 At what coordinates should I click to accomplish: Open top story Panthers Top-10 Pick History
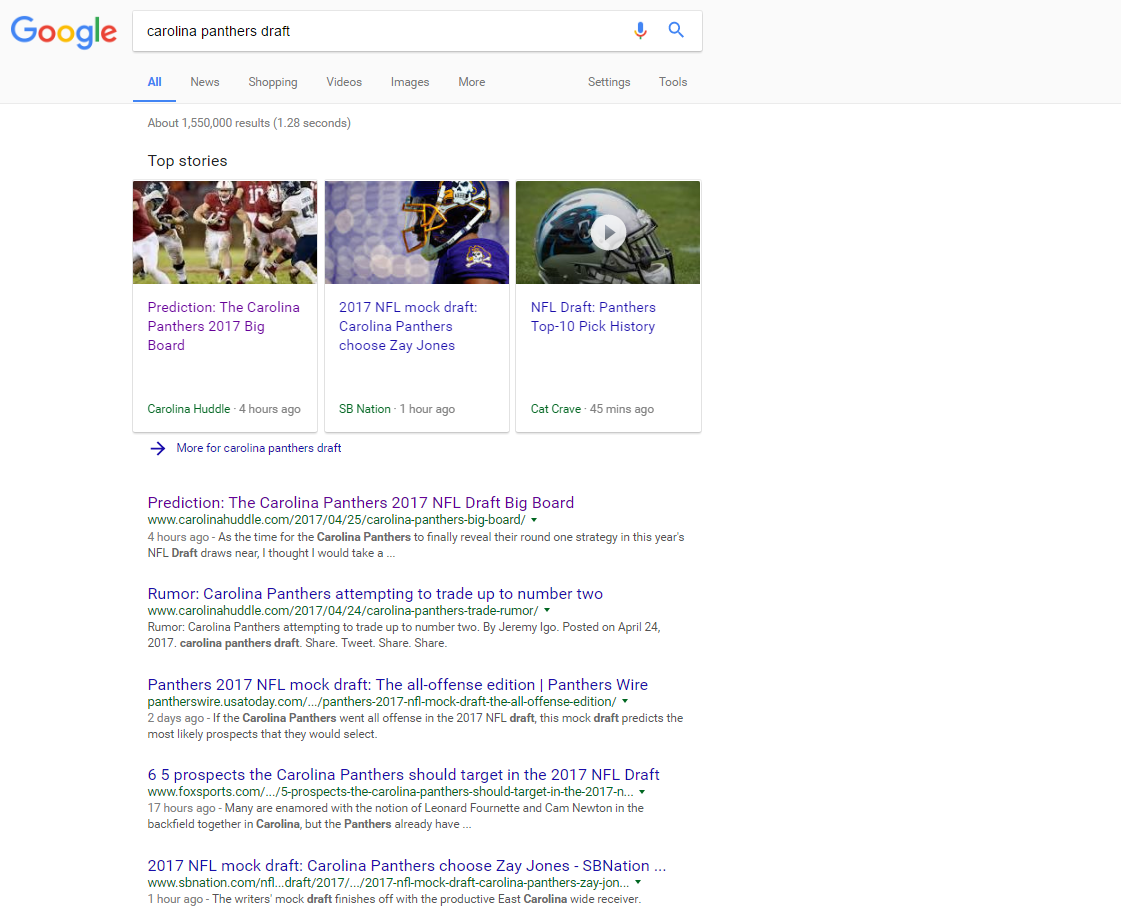tap(593, 317)
